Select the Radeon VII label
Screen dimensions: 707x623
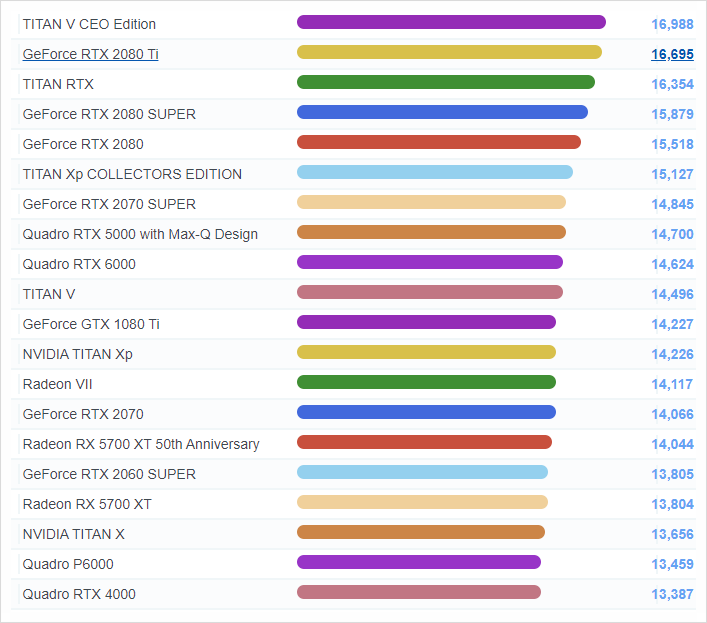[x=57, y=384]
